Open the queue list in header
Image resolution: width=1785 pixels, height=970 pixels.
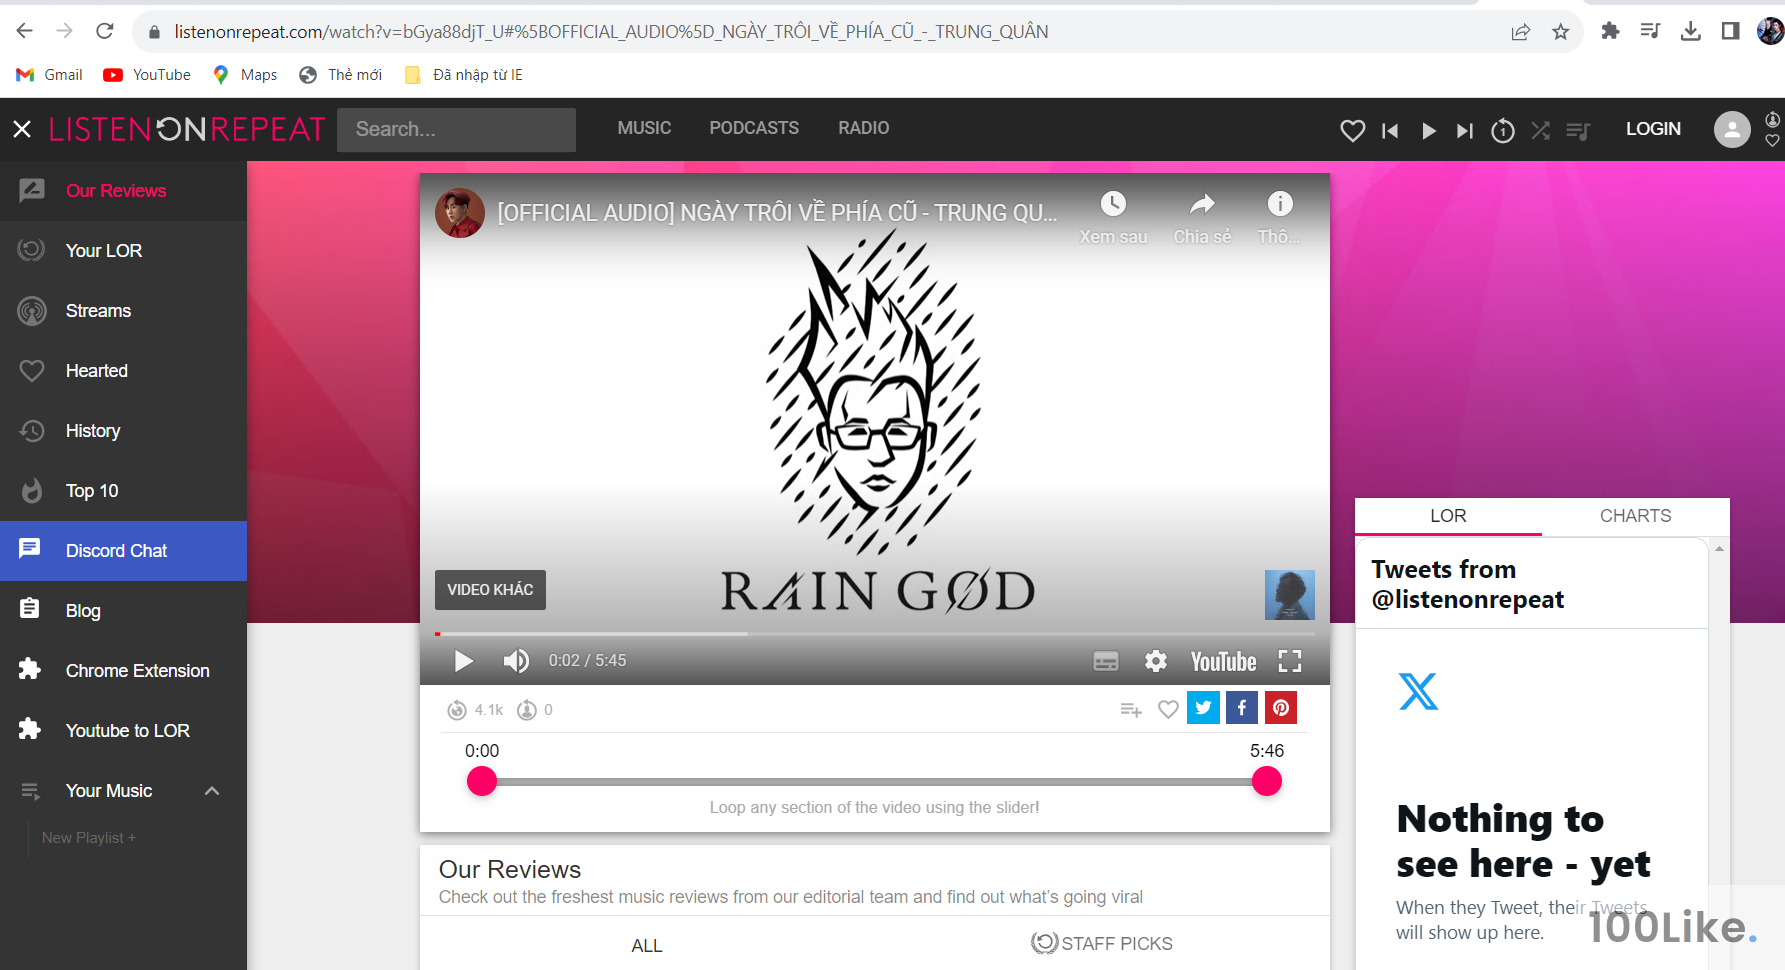pyautogui.click(x=1578, y=131)
